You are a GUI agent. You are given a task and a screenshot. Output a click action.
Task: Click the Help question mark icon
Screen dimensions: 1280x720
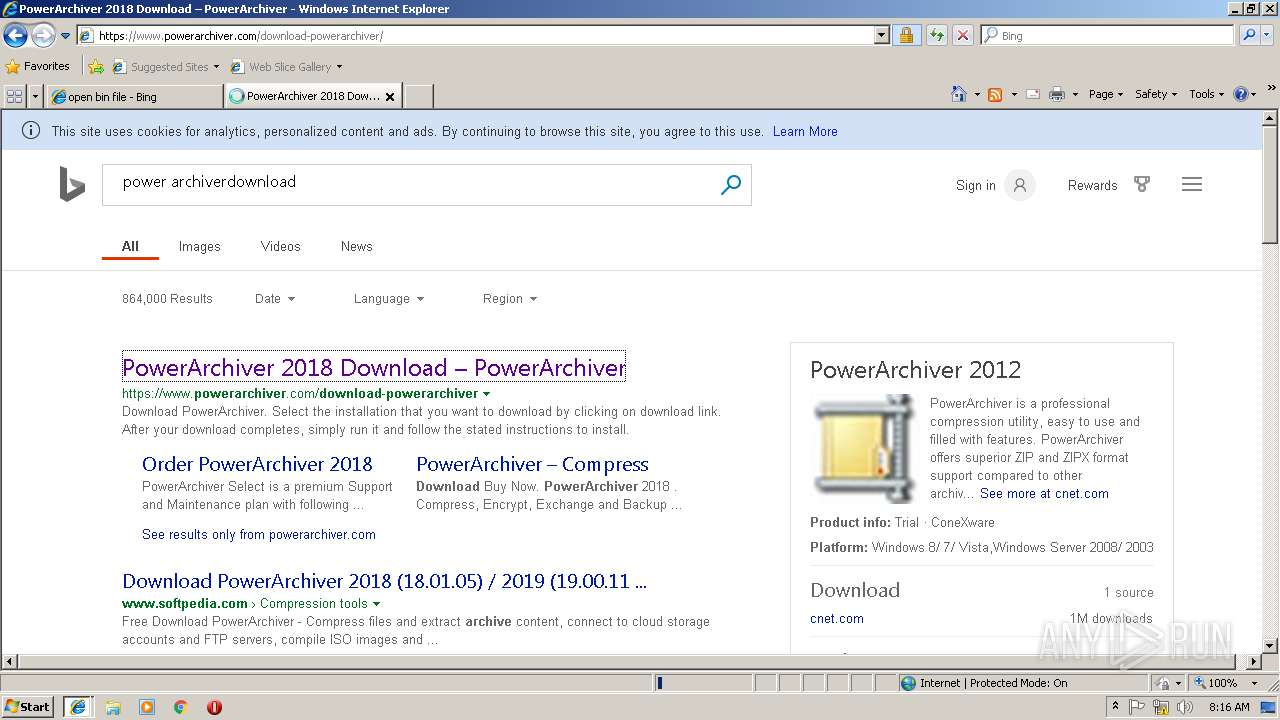[1241, 94]
